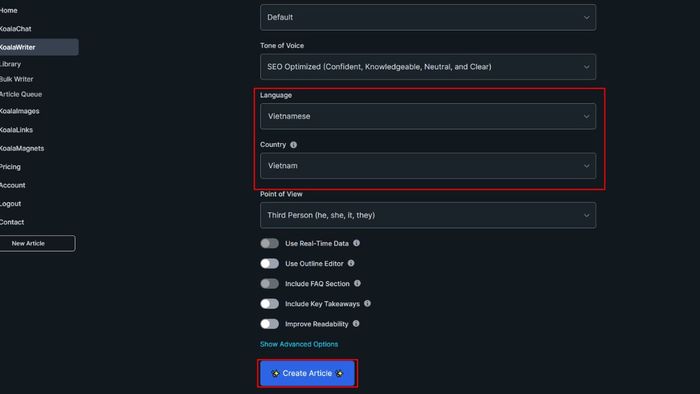Toggle Include Key Takeaways switch
This screenshot has width=700, height=394.
[270, 303]
